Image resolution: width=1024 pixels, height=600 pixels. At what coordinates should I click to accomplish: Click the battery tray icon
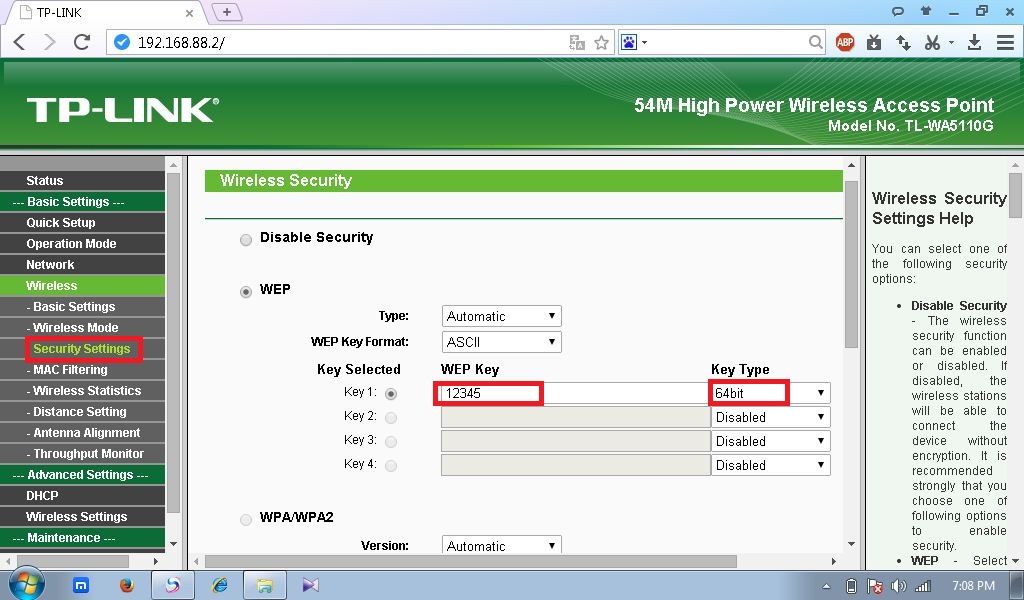851,586
